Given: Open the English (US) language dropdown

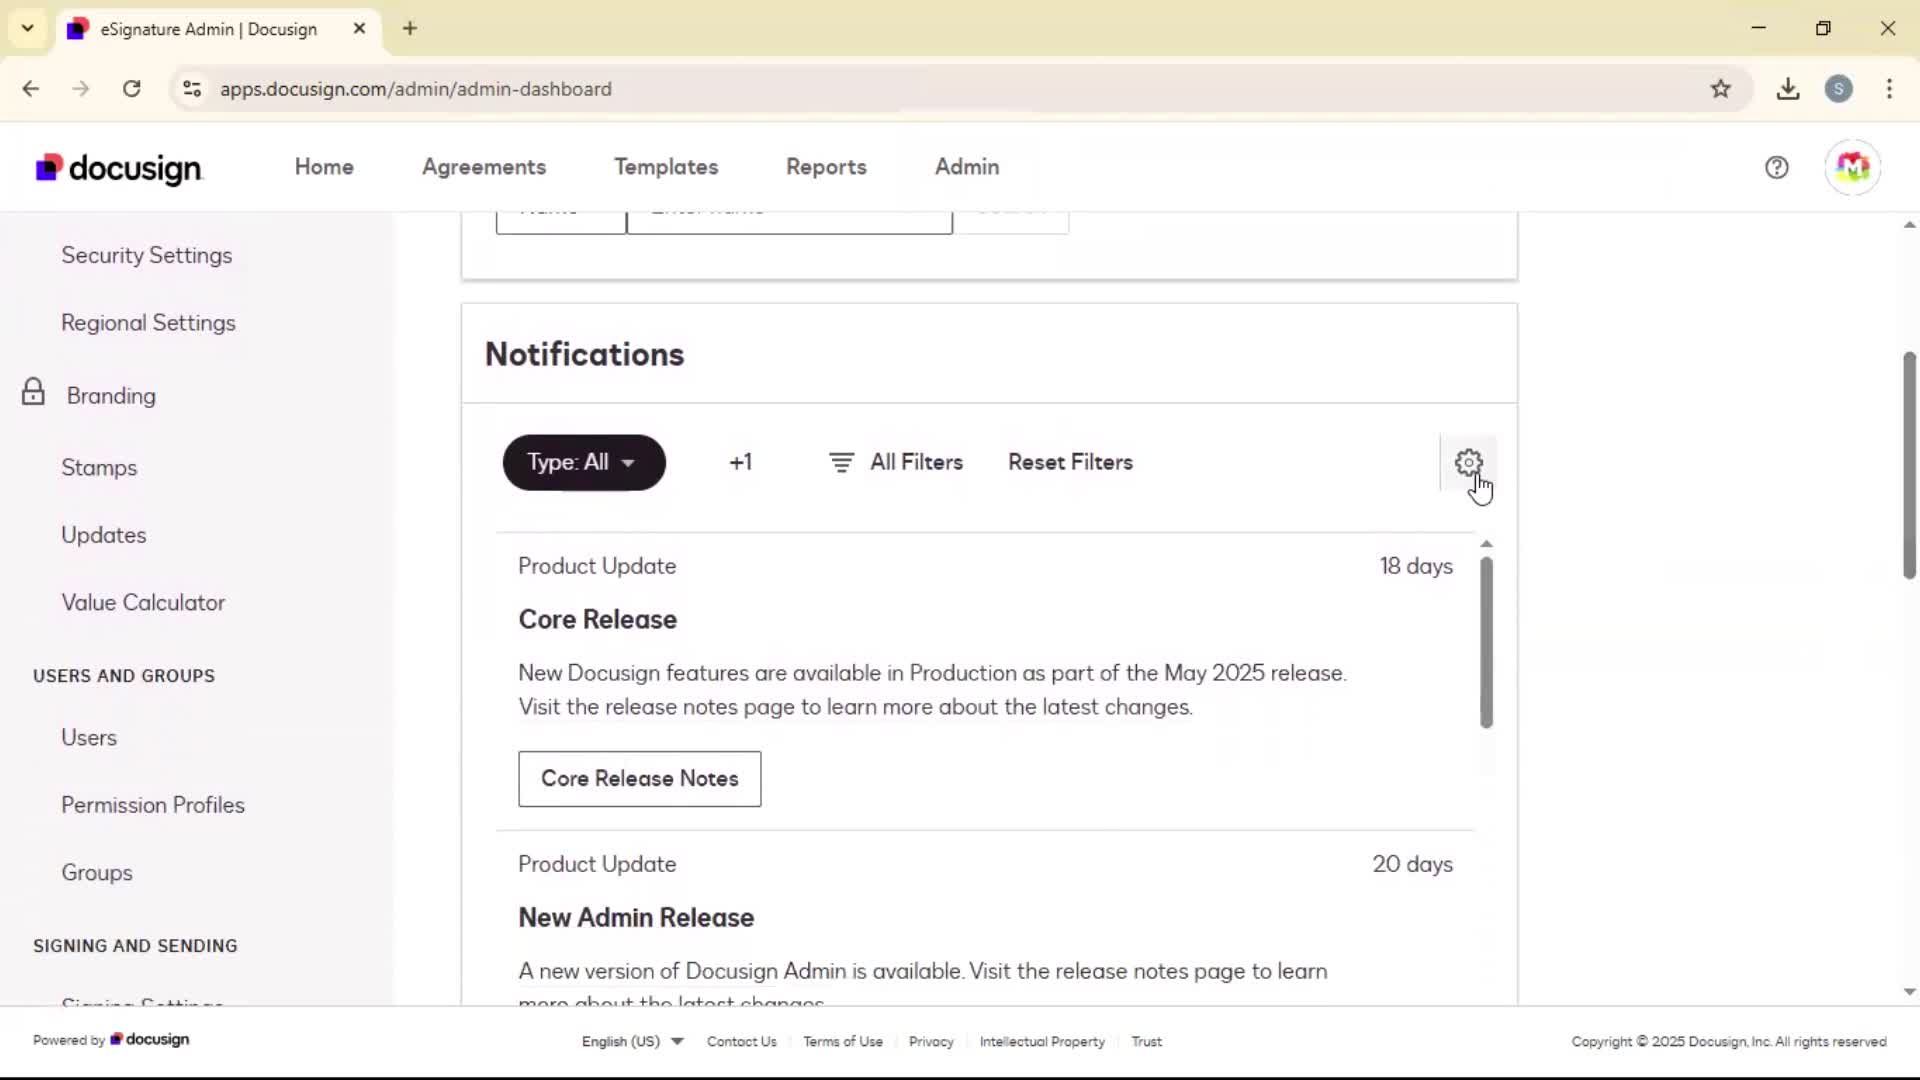Looking at the screenshot, I should [632, 1041].
